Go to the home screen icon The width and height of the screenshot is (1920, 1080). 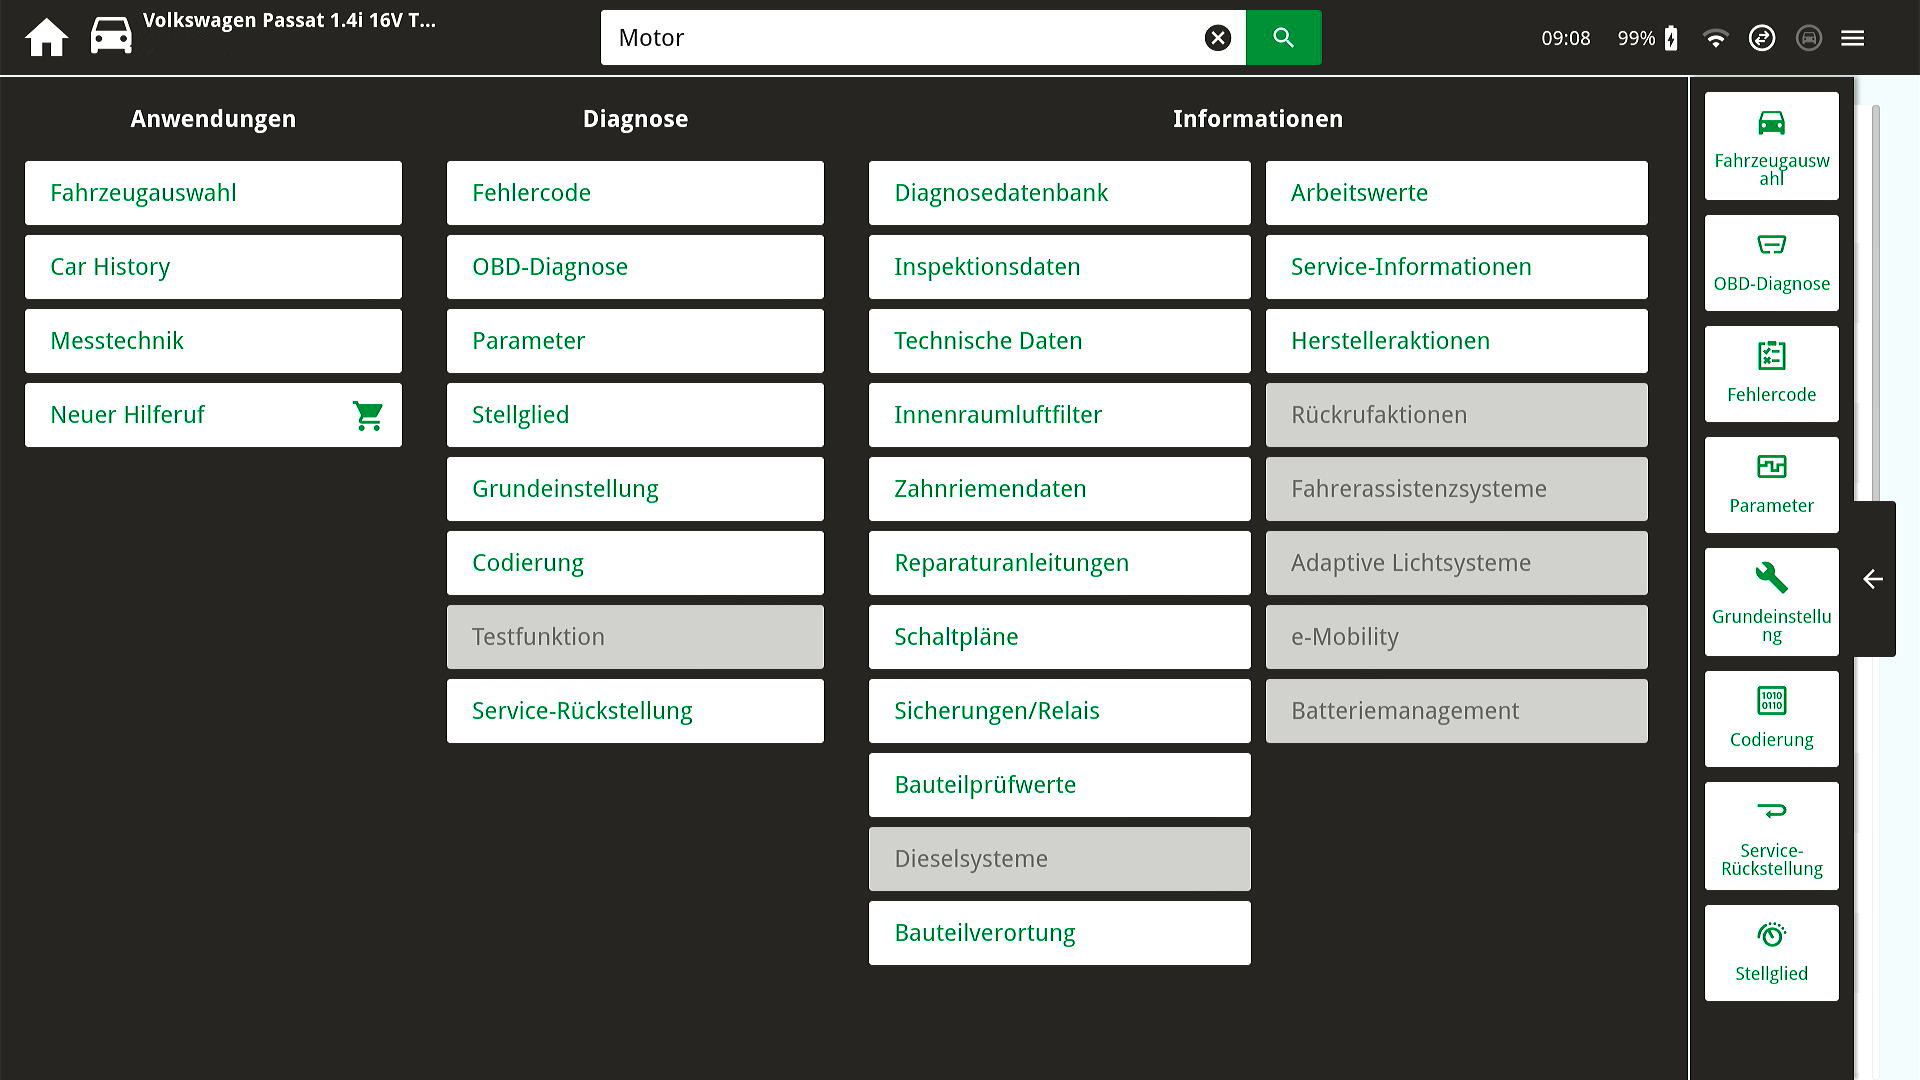tap(46, 38)
